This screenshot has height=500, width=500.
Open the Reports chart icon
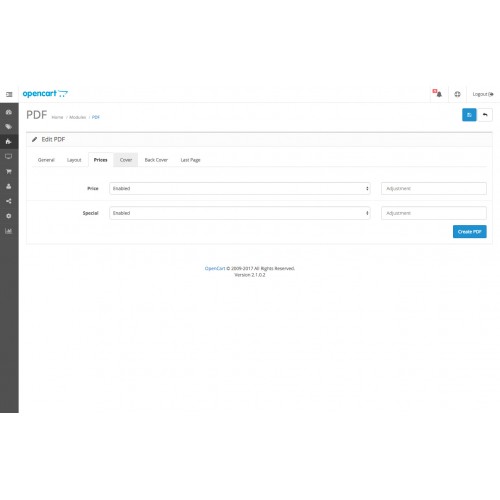(9, 231)
